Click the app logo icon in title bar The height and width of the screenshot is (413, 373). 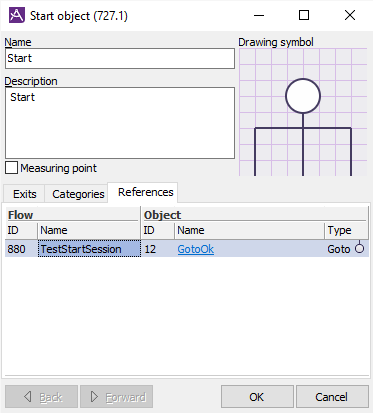tap(17, 15)
